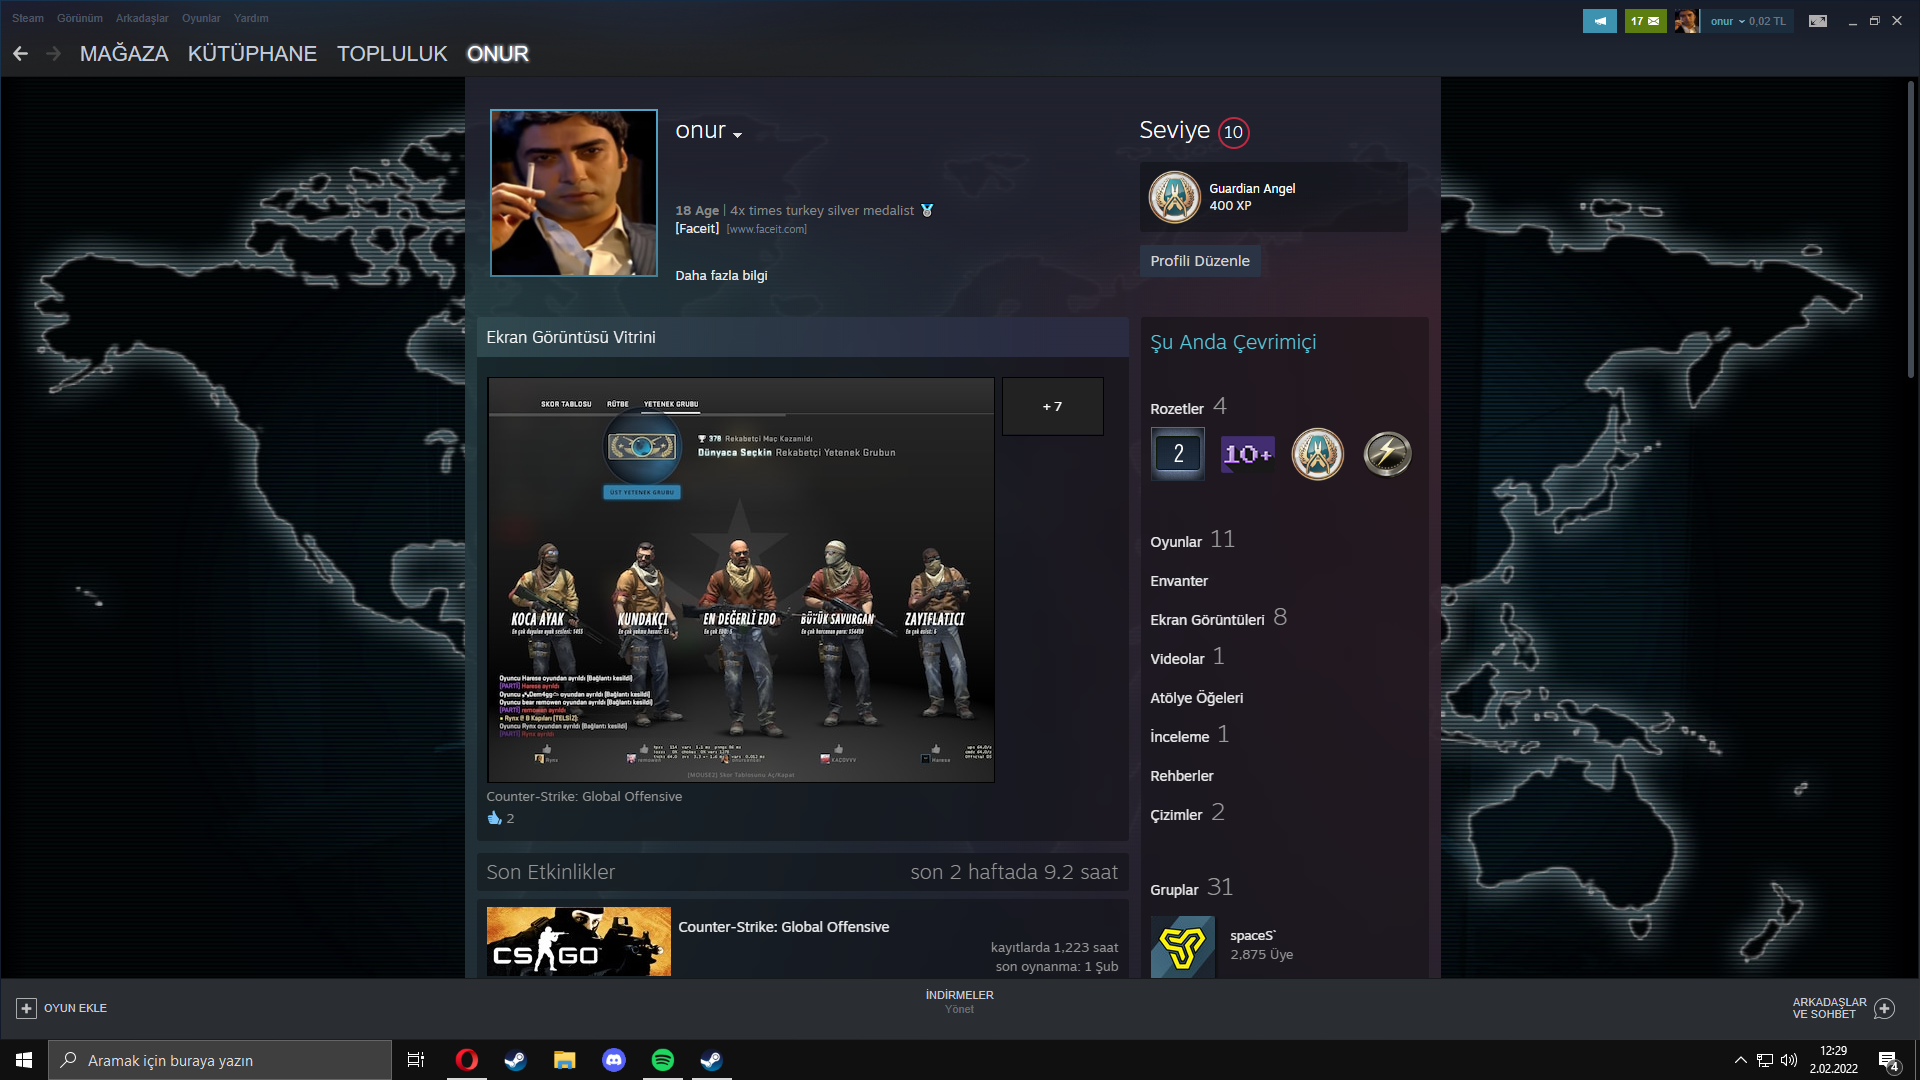Open the Oyunlar menu
The width and height of the screenshot is (1920, 1080).
click(x=201, y=18)
